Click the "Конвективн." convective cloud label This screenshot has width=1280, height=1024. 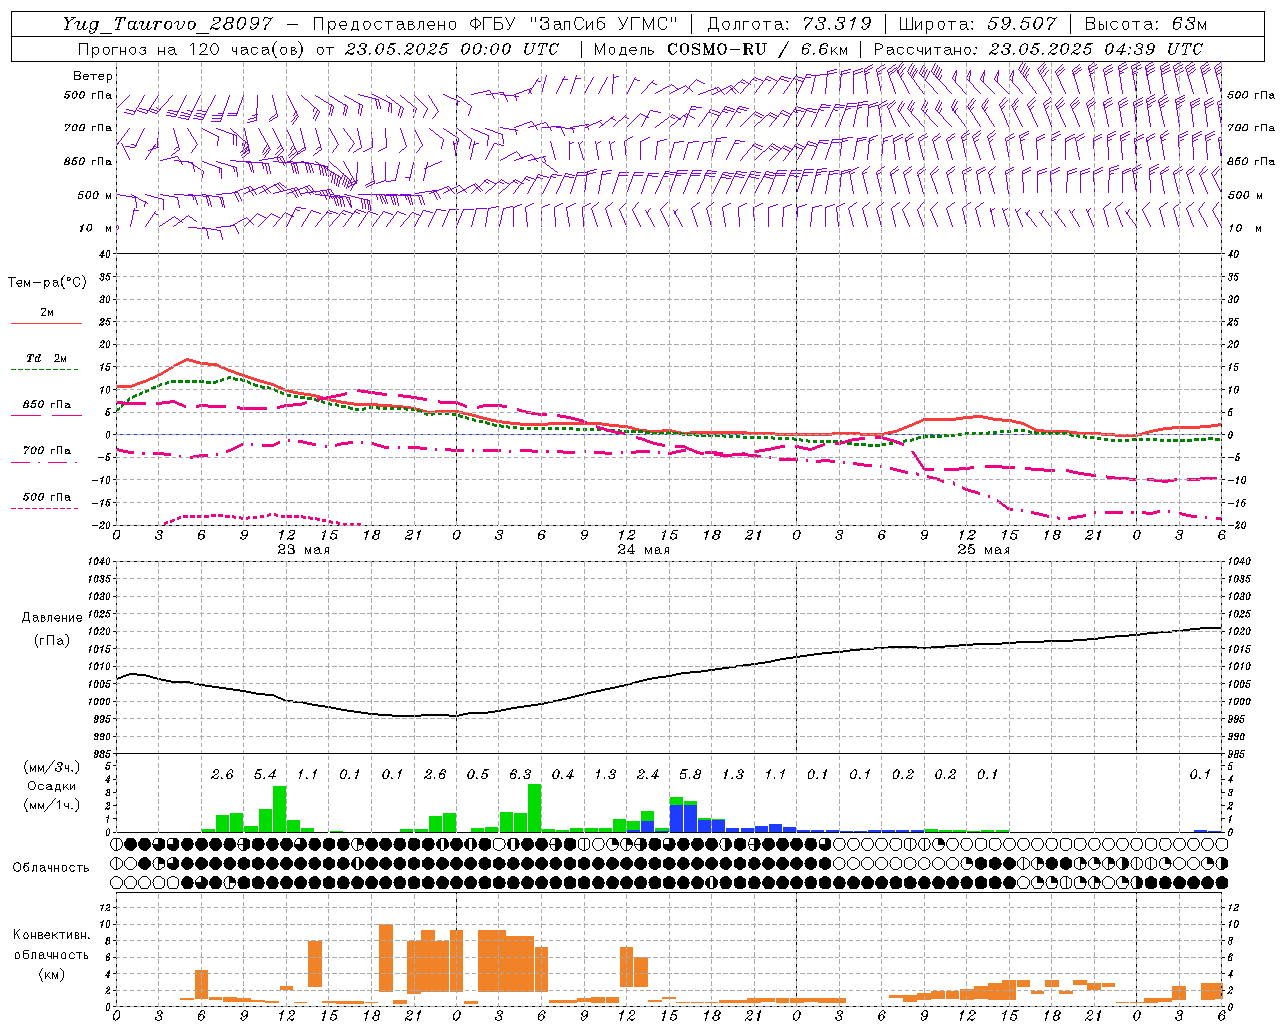[x=51, y=935]
